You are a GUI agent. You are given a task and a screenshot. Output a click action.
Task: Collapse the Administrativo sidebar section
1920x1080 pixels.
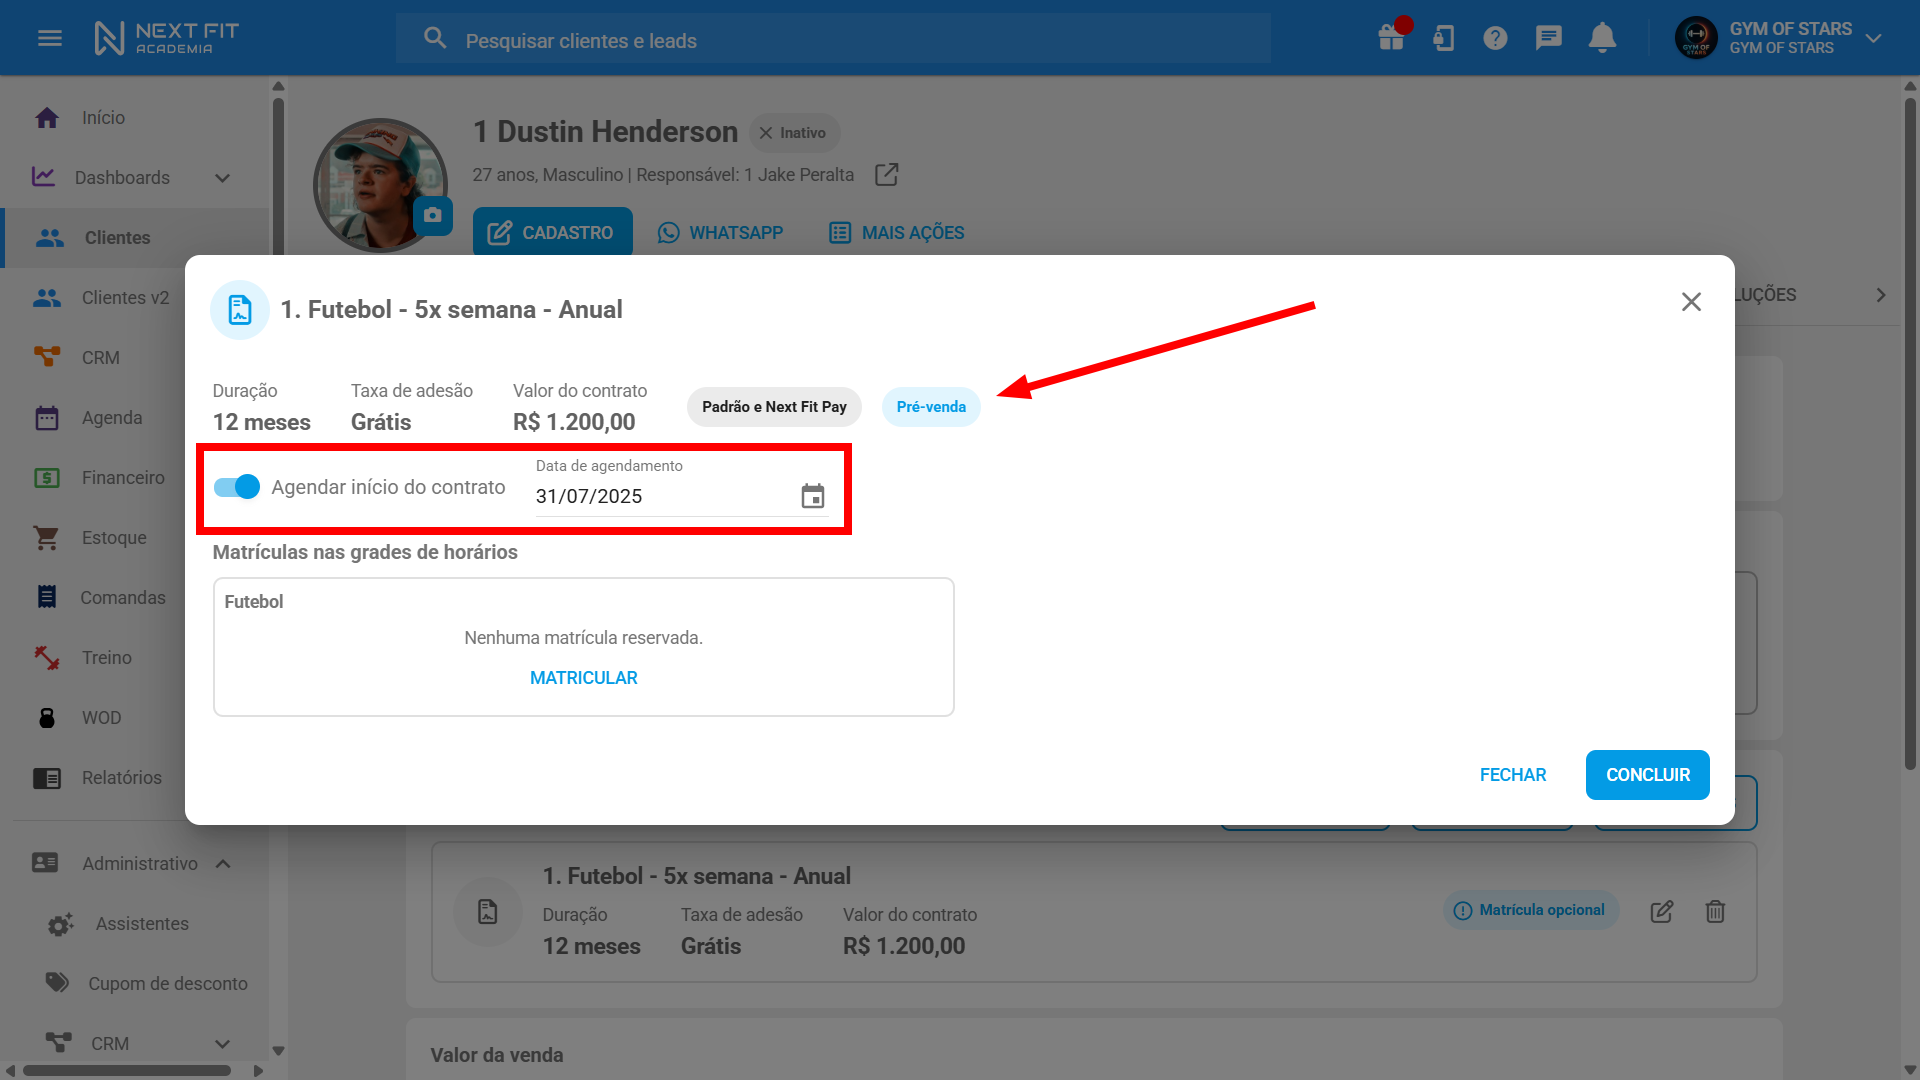223,863
